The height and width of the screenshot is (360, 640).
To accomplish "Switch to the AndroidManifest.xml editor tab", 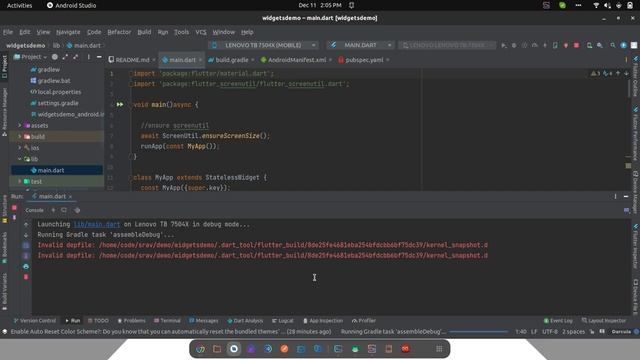I will (x=297, y=60).
